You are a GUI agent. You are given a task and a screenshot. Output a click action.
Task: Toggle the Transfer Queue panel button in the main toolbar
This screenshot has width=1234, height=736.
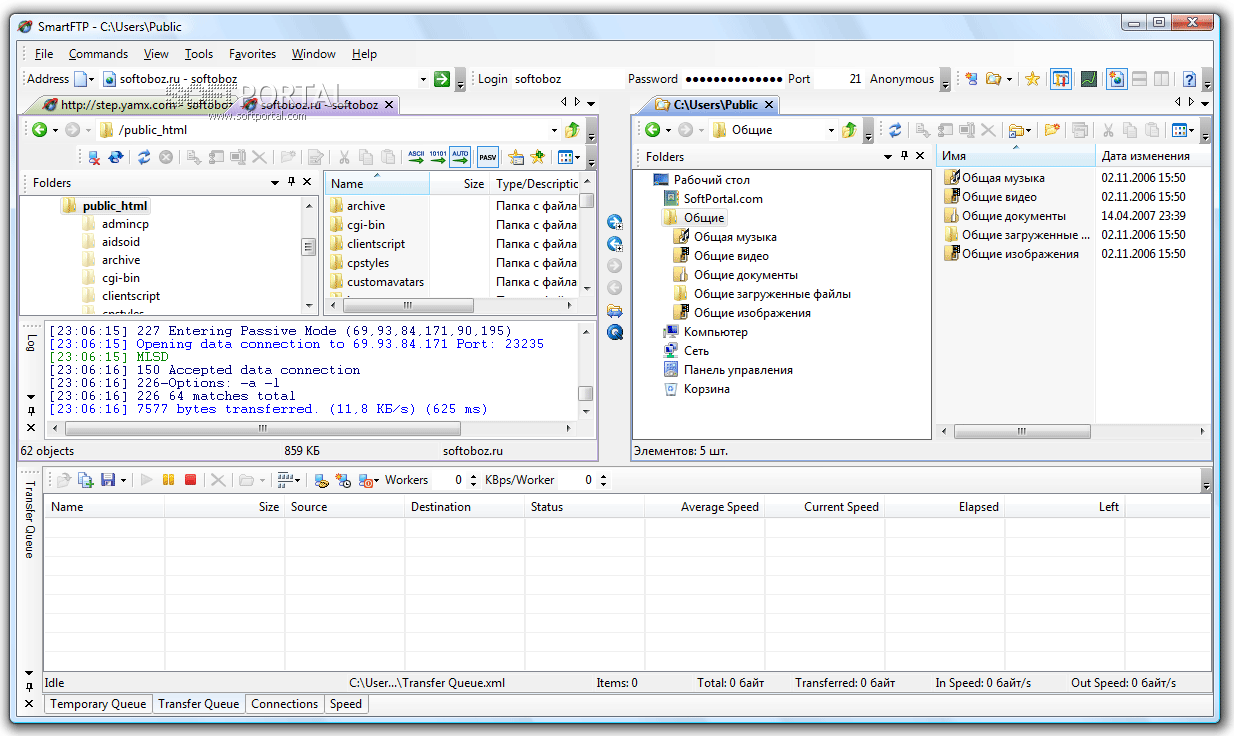tap(1060, 79)
